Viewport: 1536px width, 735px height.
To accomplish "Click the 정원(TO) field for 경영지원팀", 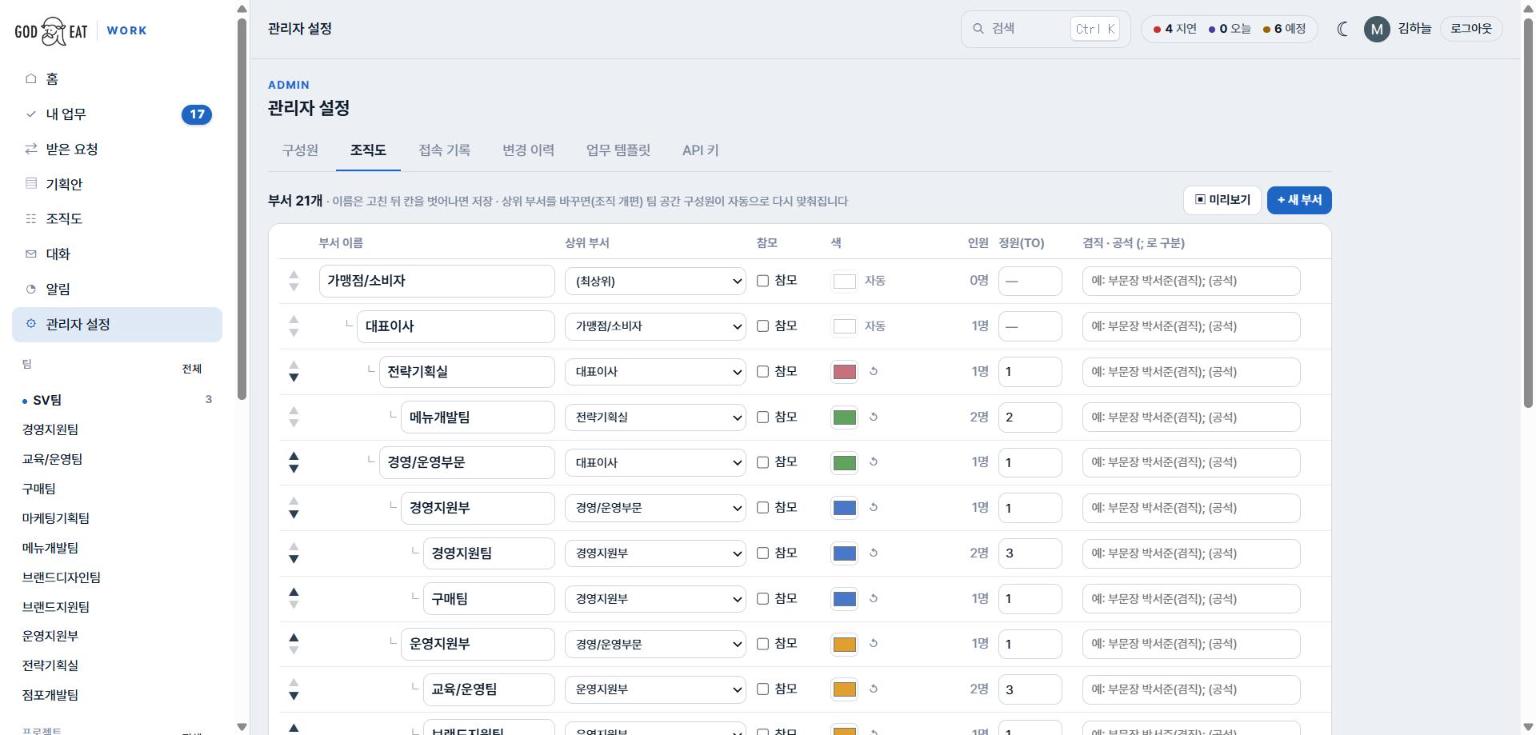I will pos(1030,553).
